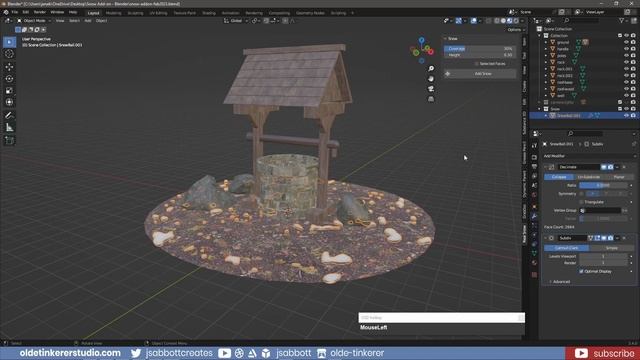Select the Move tool

click(x=9, y=67)
